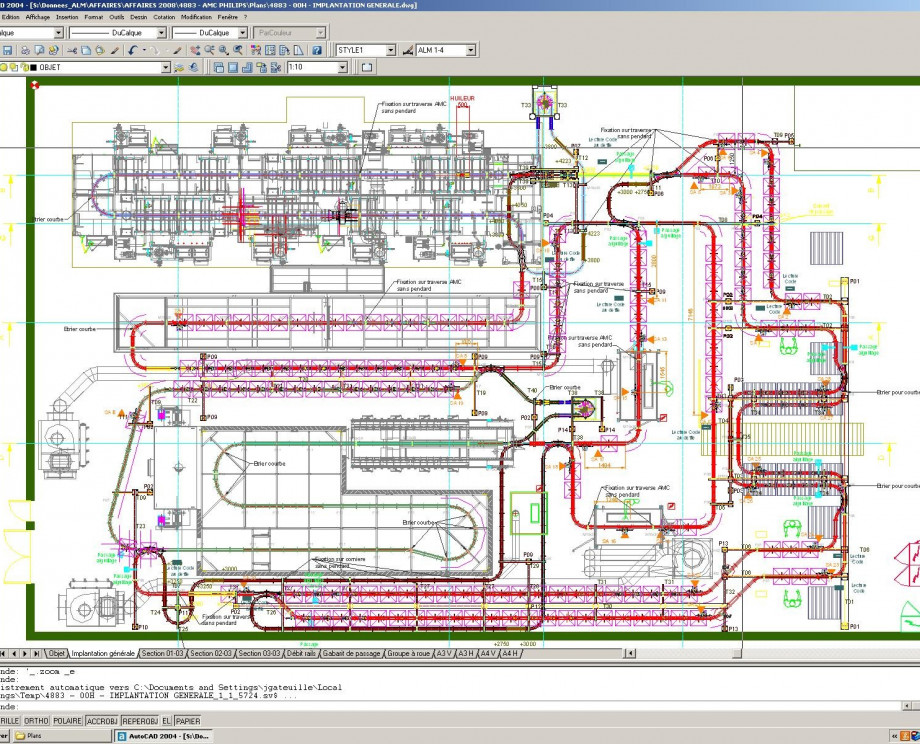Viewport: 920px width, 744px height.
Task: Open the Dessin menu
Action: [139, 17]
